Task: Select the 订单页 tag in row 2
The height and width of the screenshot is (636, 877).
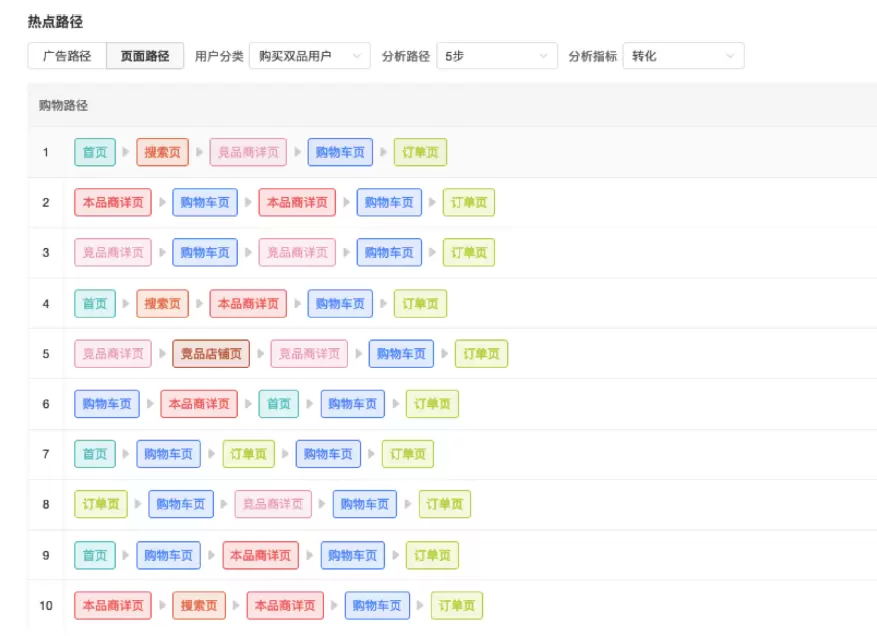Action: pos(468,202)
